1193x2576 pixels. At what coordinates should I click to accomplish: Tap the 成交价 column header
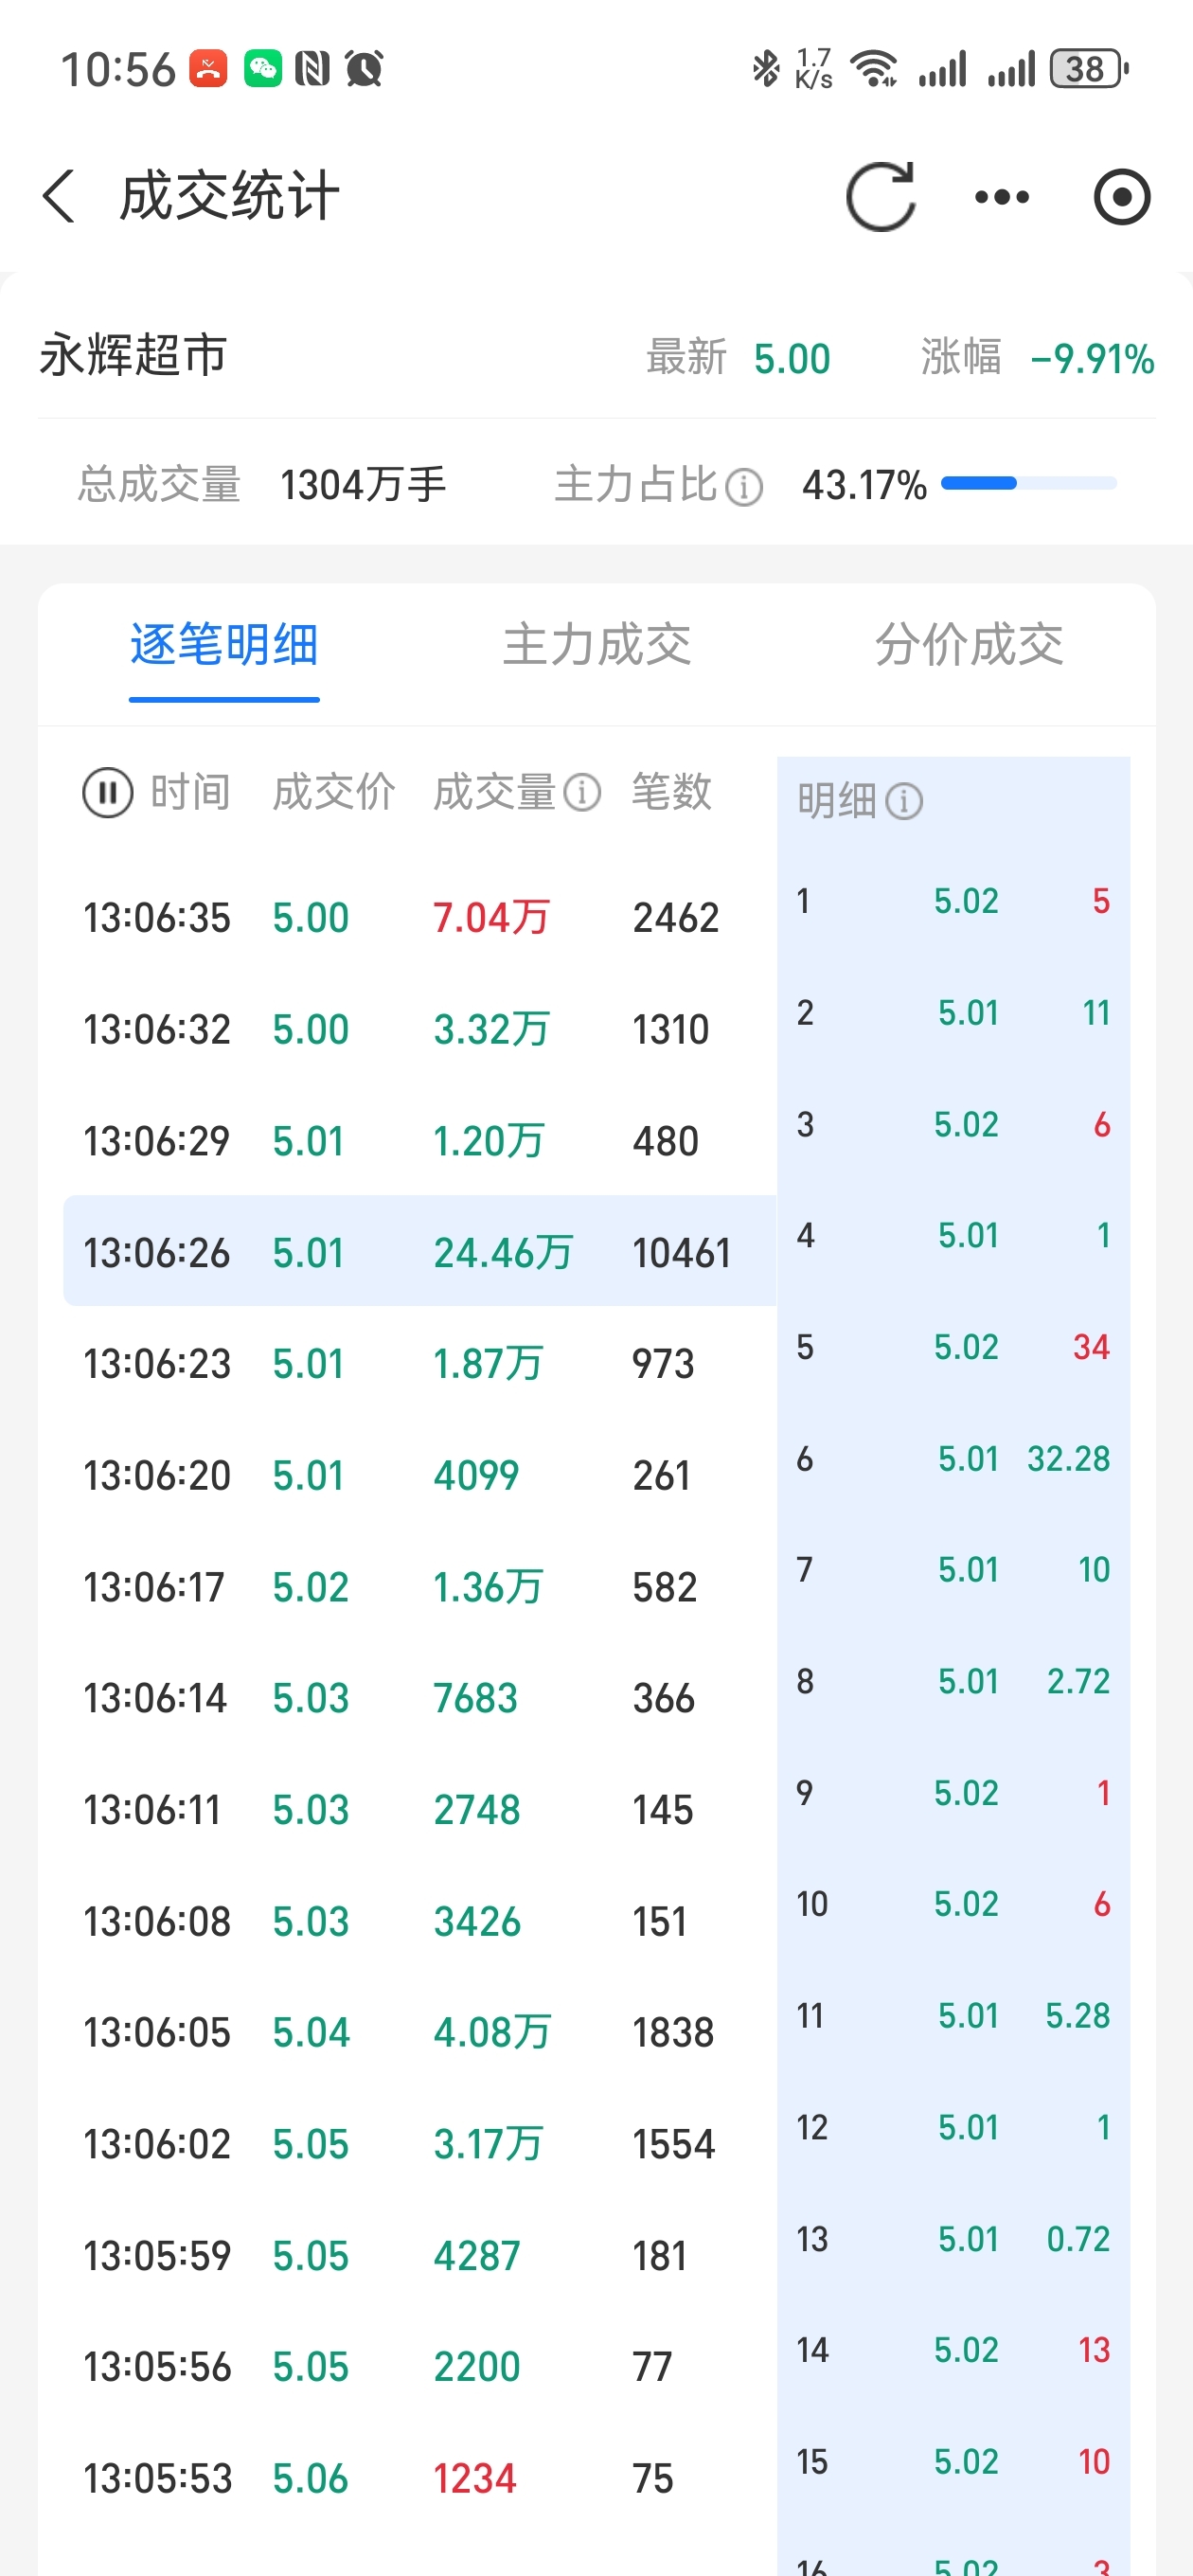[x=334, y=793]
